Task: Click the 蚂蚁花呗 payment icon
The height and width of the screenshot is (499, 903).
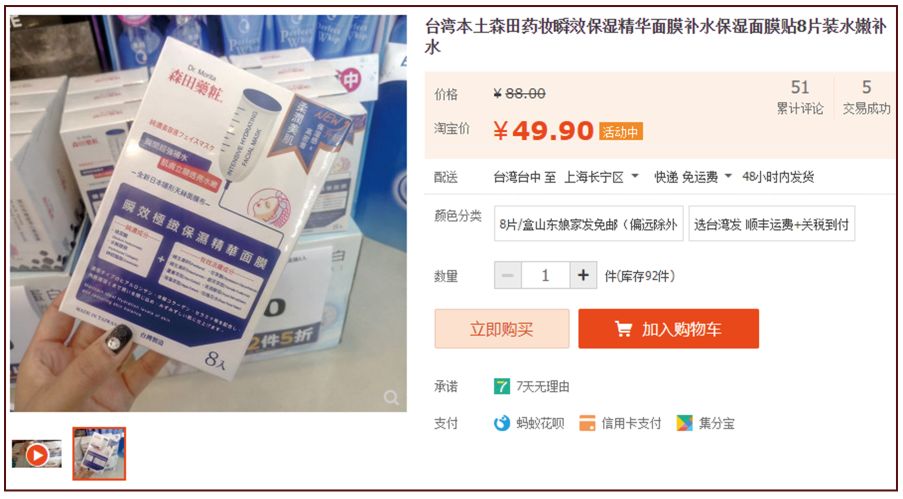Action: pos(502,424)
